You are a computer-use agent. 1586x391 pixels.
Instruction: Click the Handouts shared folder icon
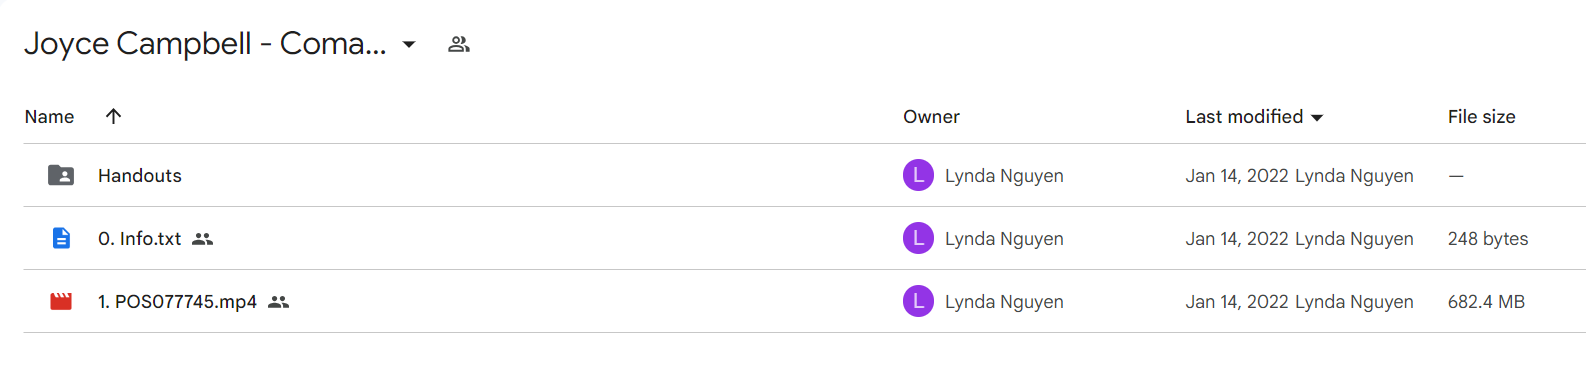click(x=61, y=175)
